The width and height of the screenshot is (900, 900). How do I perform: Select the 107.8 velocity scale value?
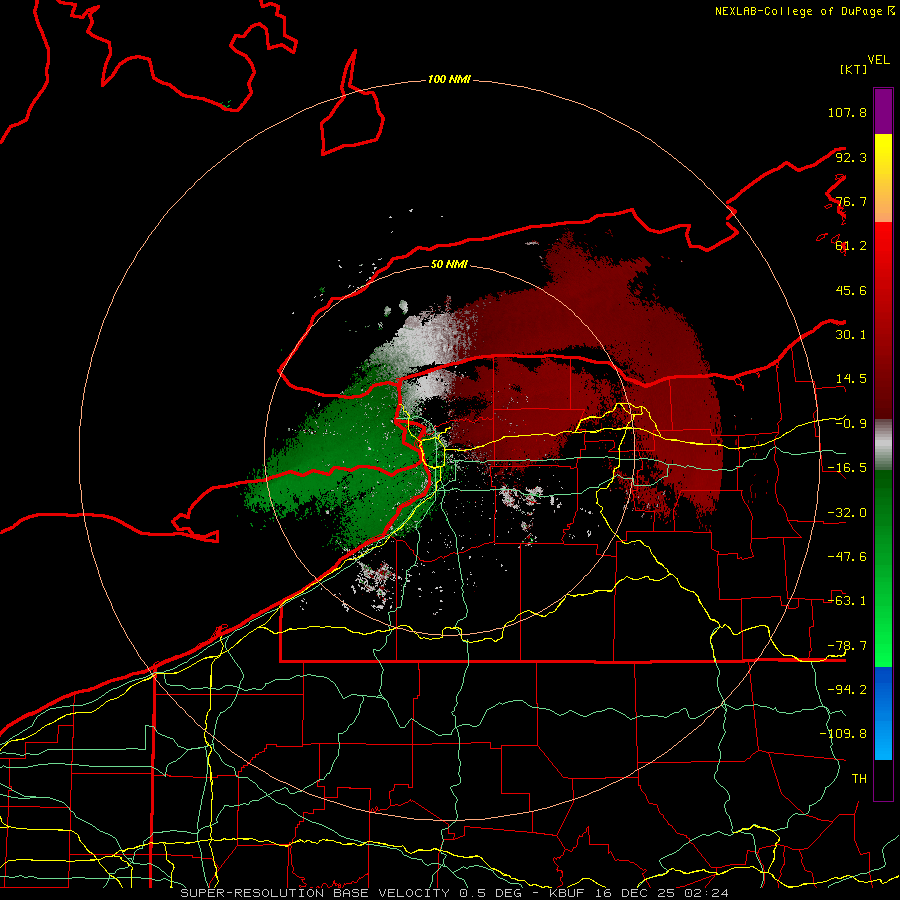click(847, 112)
